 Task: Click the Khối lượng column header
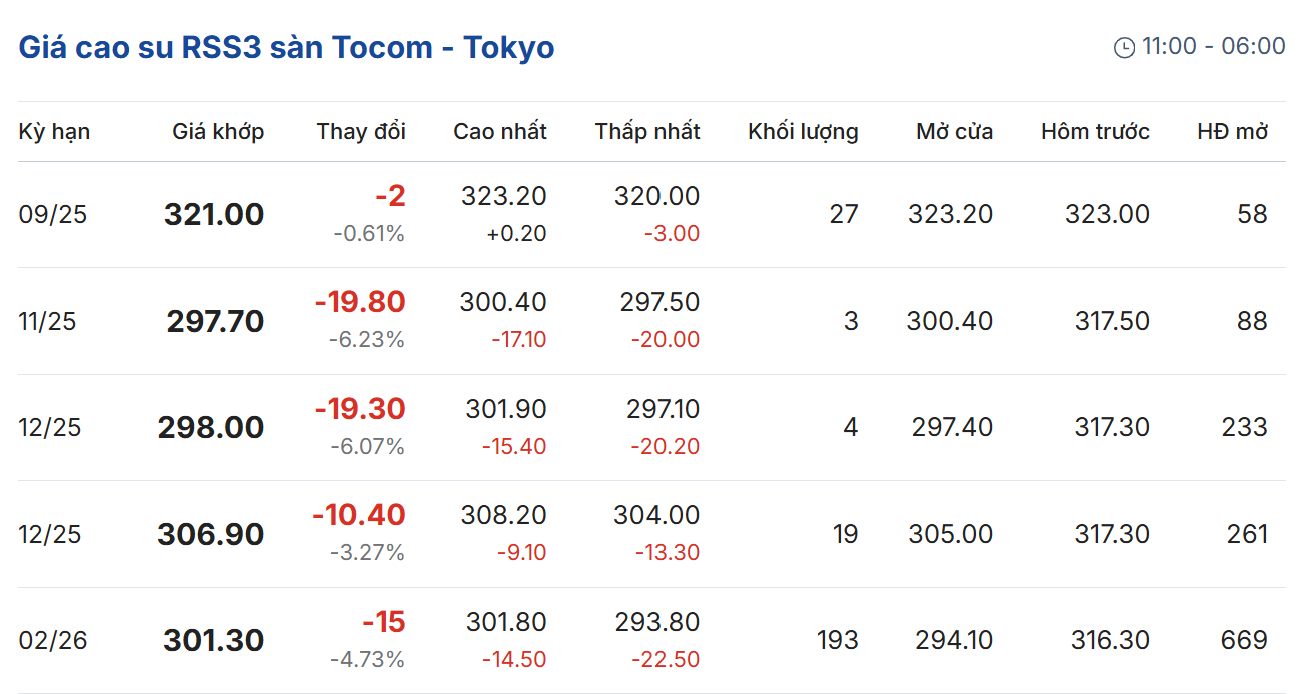[x=803, y=131]
